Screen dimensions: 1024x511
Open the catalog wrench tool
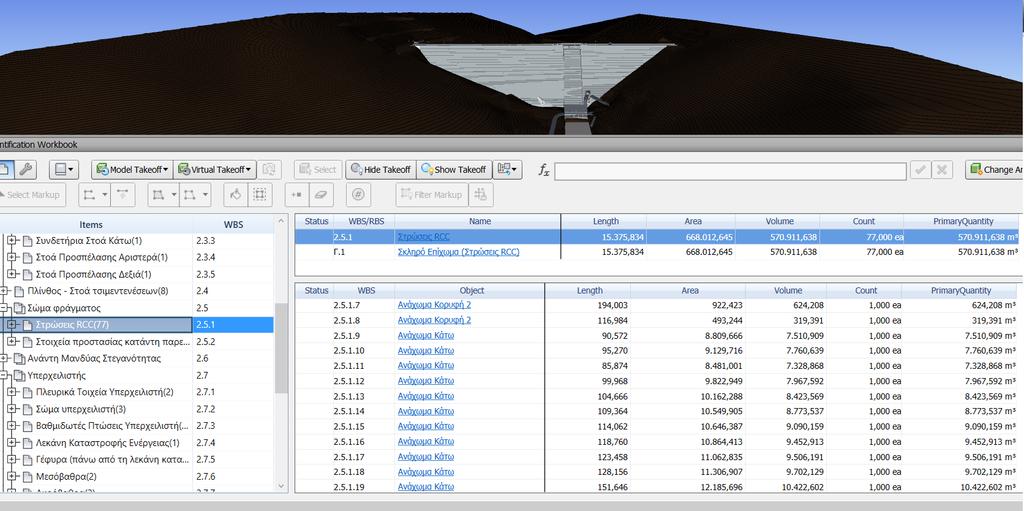click(x=25, y=170)
